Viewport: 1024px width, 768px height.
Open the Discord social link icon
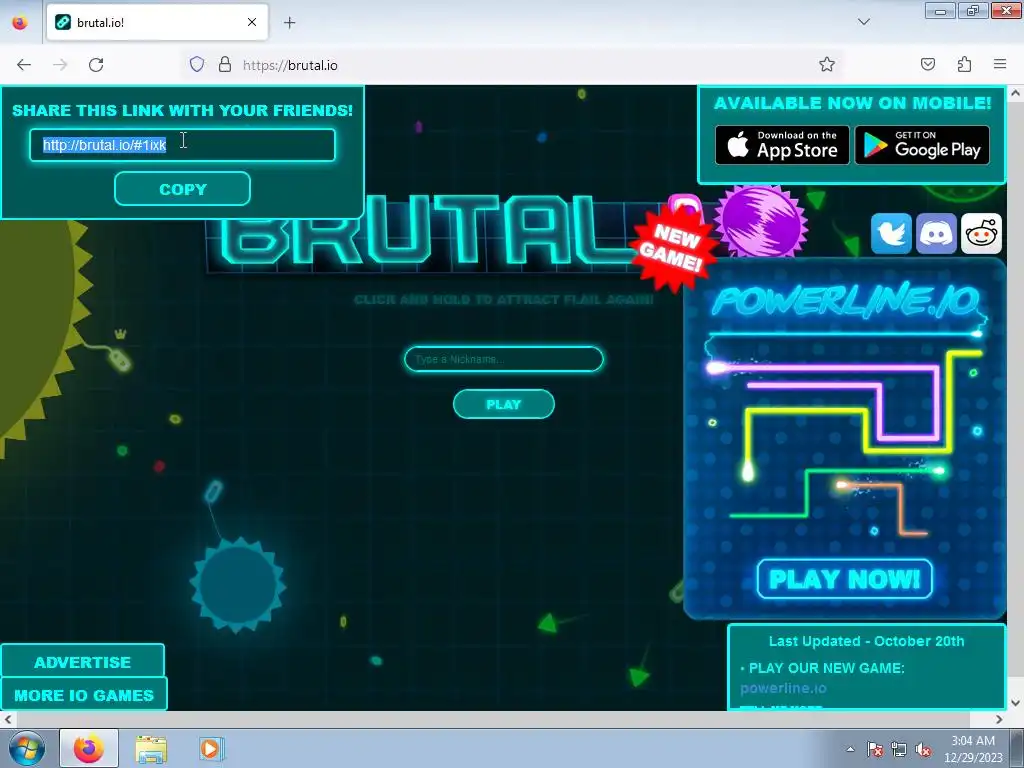[x=936, y=233]
